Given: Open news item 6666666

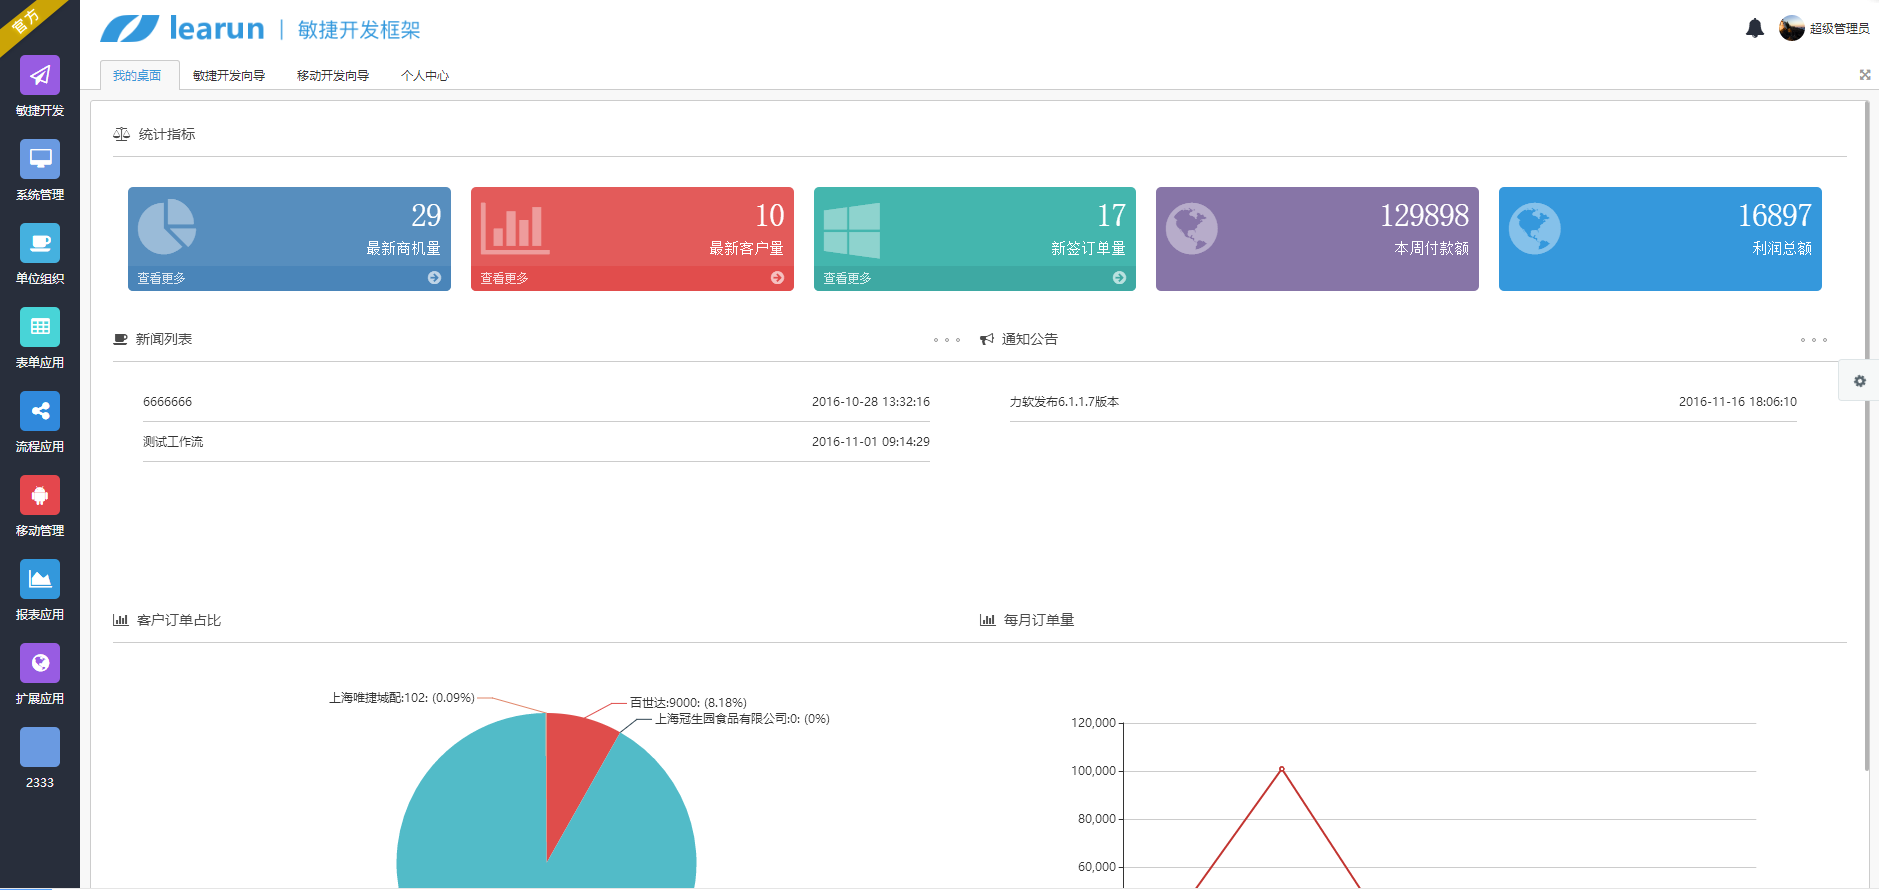Looking at the screenshot, I should pos(167,402).
